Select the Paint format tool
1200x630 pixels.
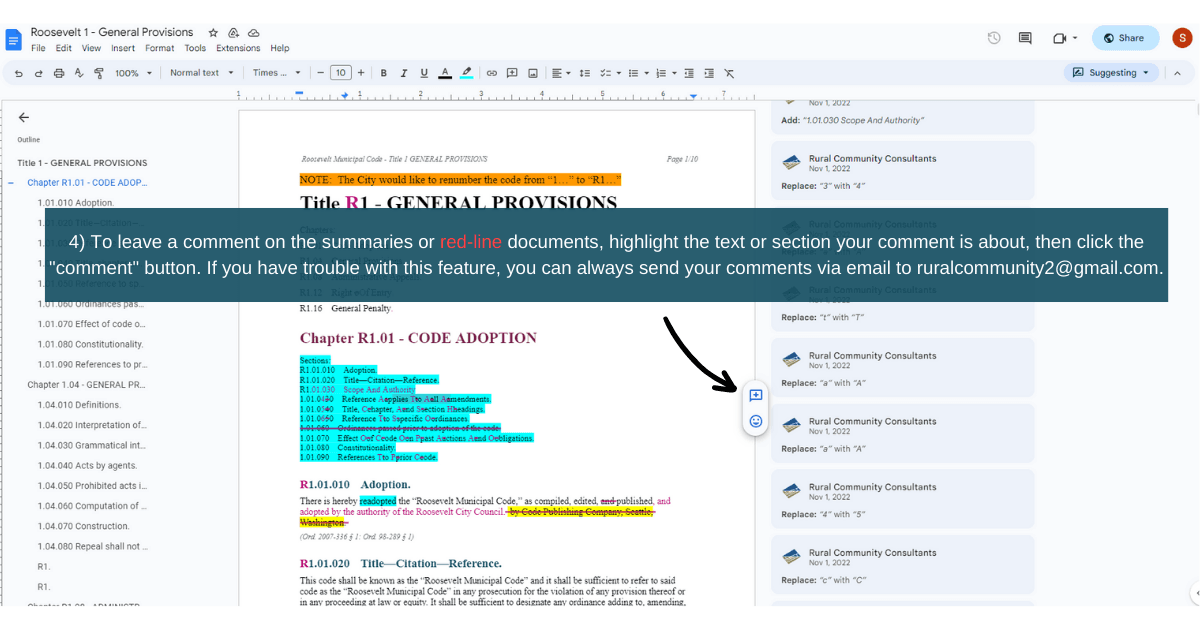click(x=100, y=73)
